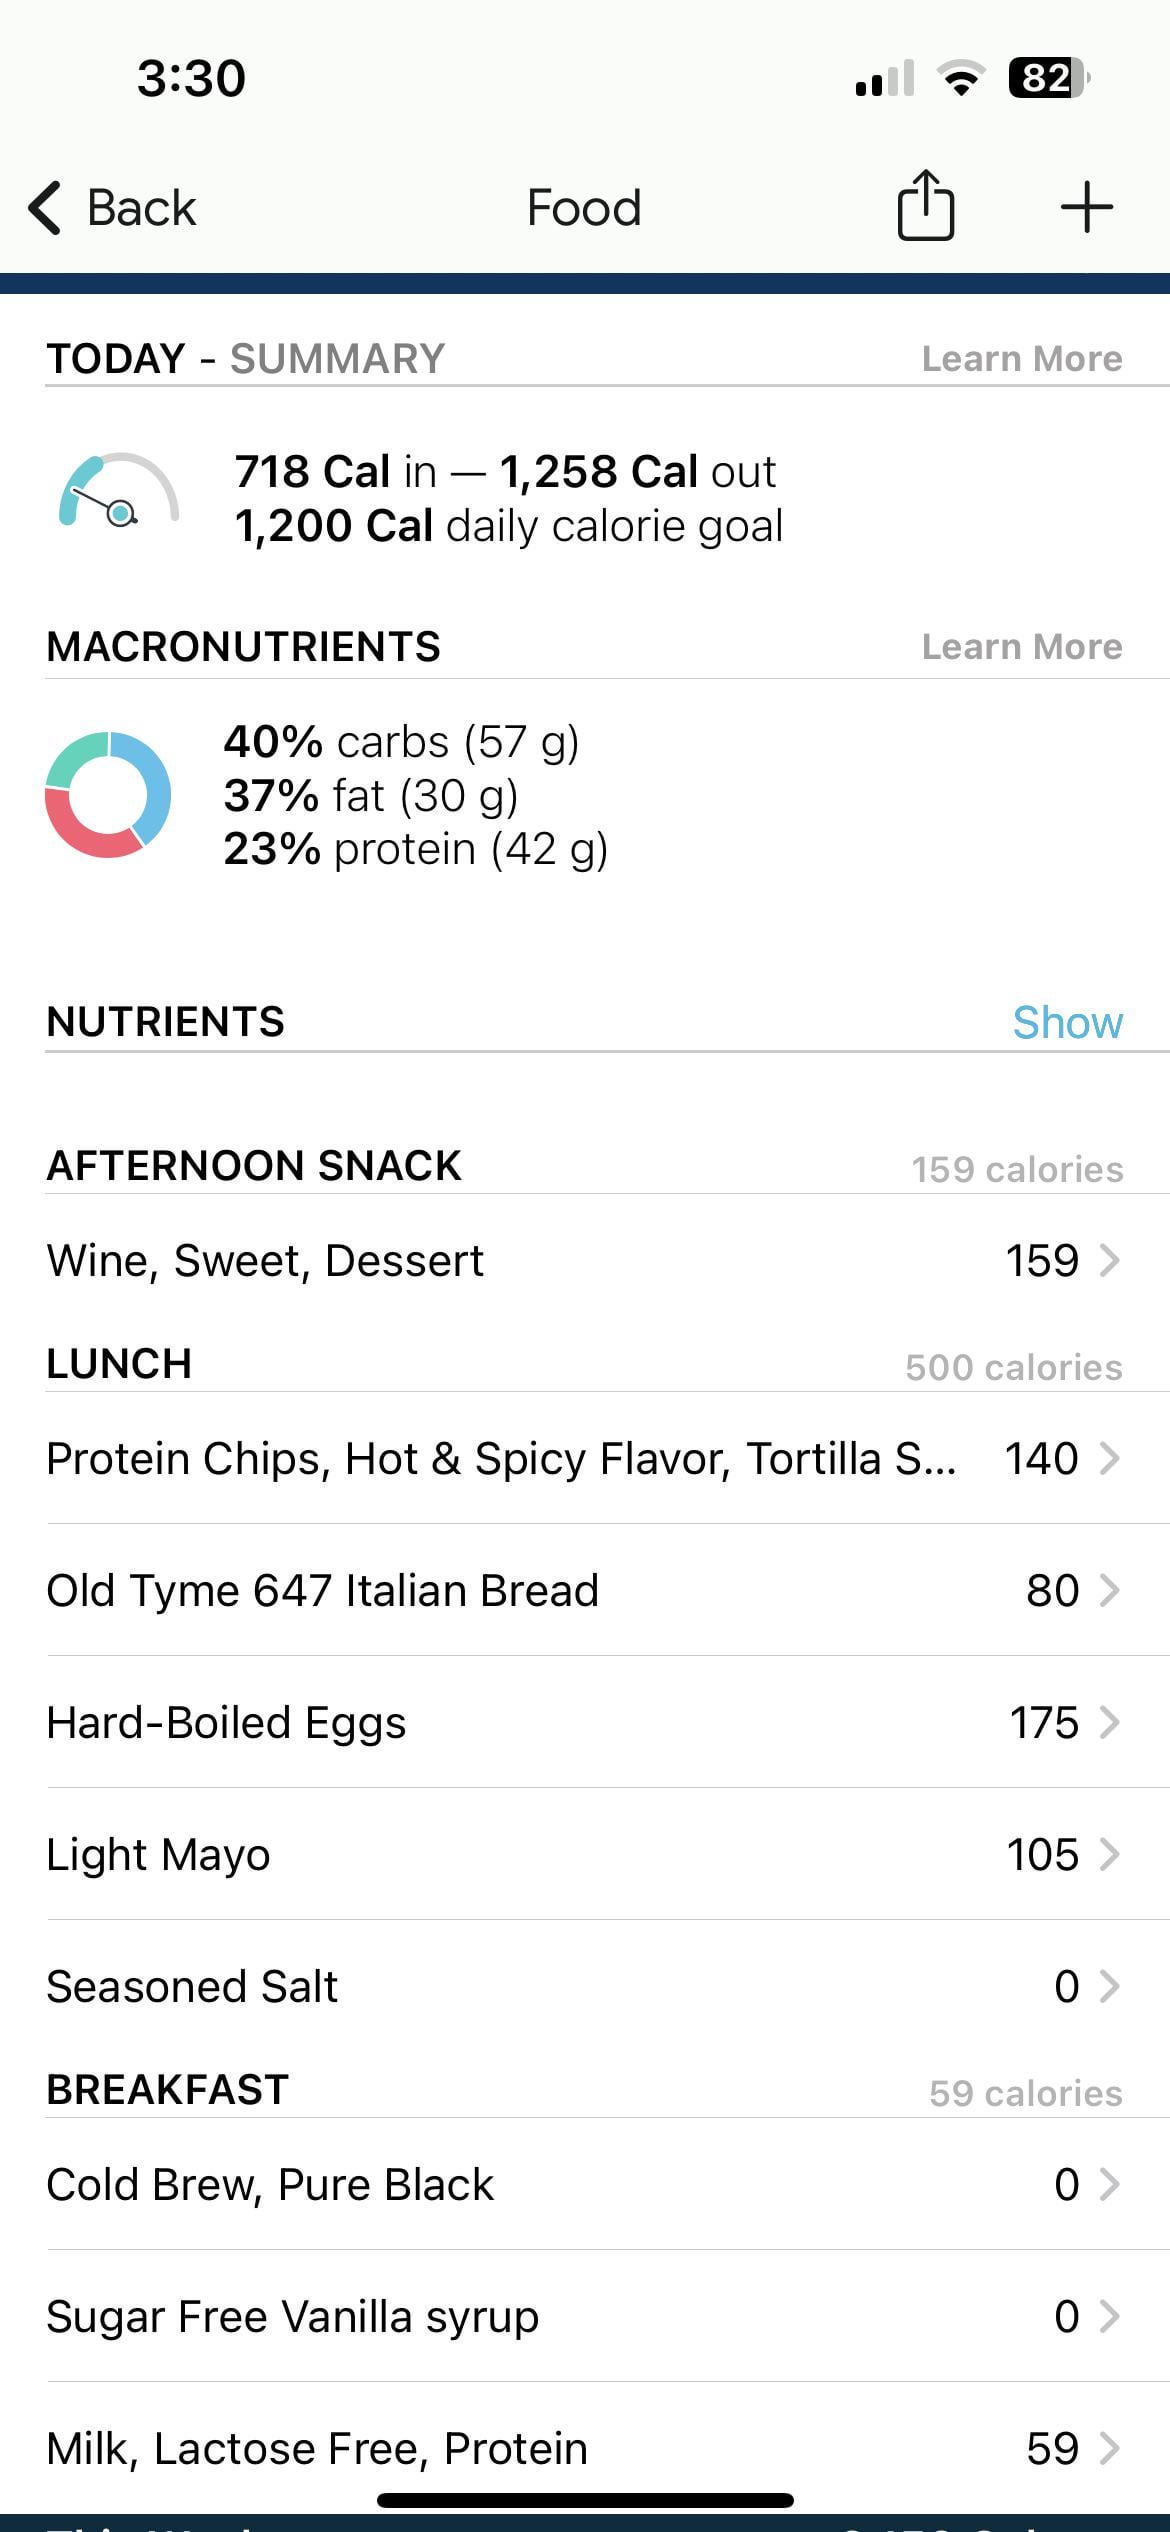Tap the share icon in header

click(925, 206)
